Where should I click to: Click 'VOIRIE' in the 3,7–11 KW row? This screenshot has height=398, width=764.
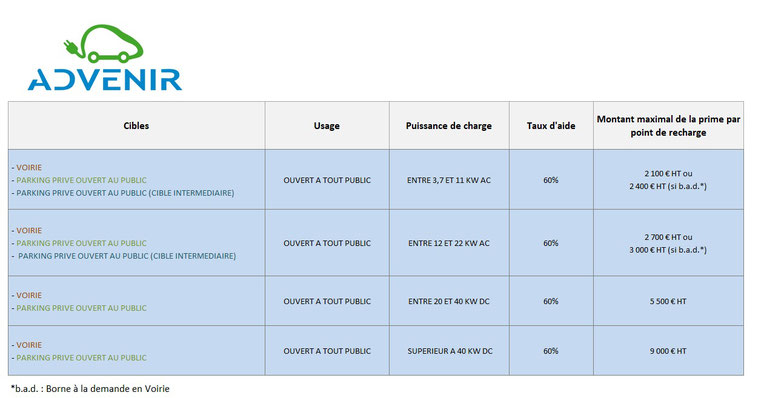[29, 168]
